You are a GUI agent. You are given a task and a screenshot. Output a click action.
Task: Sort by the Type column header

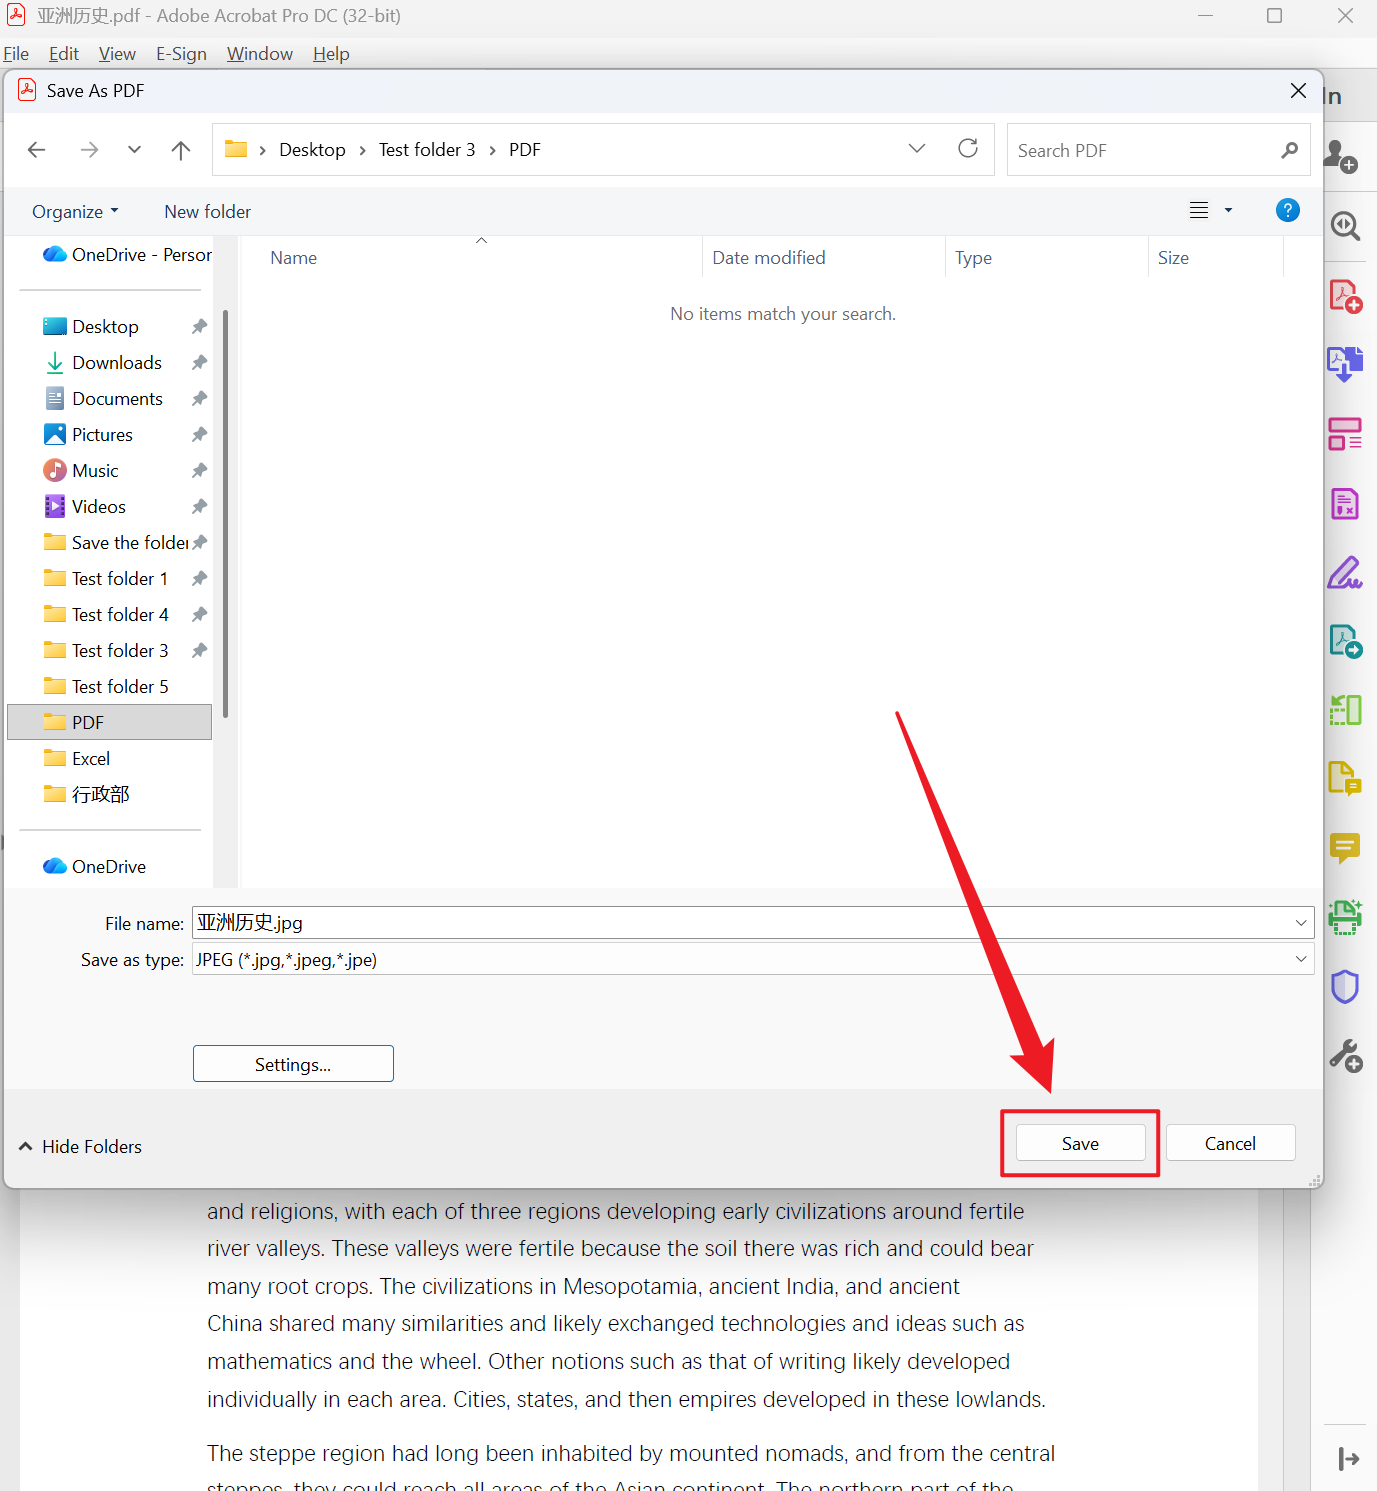pos(1046,258)
